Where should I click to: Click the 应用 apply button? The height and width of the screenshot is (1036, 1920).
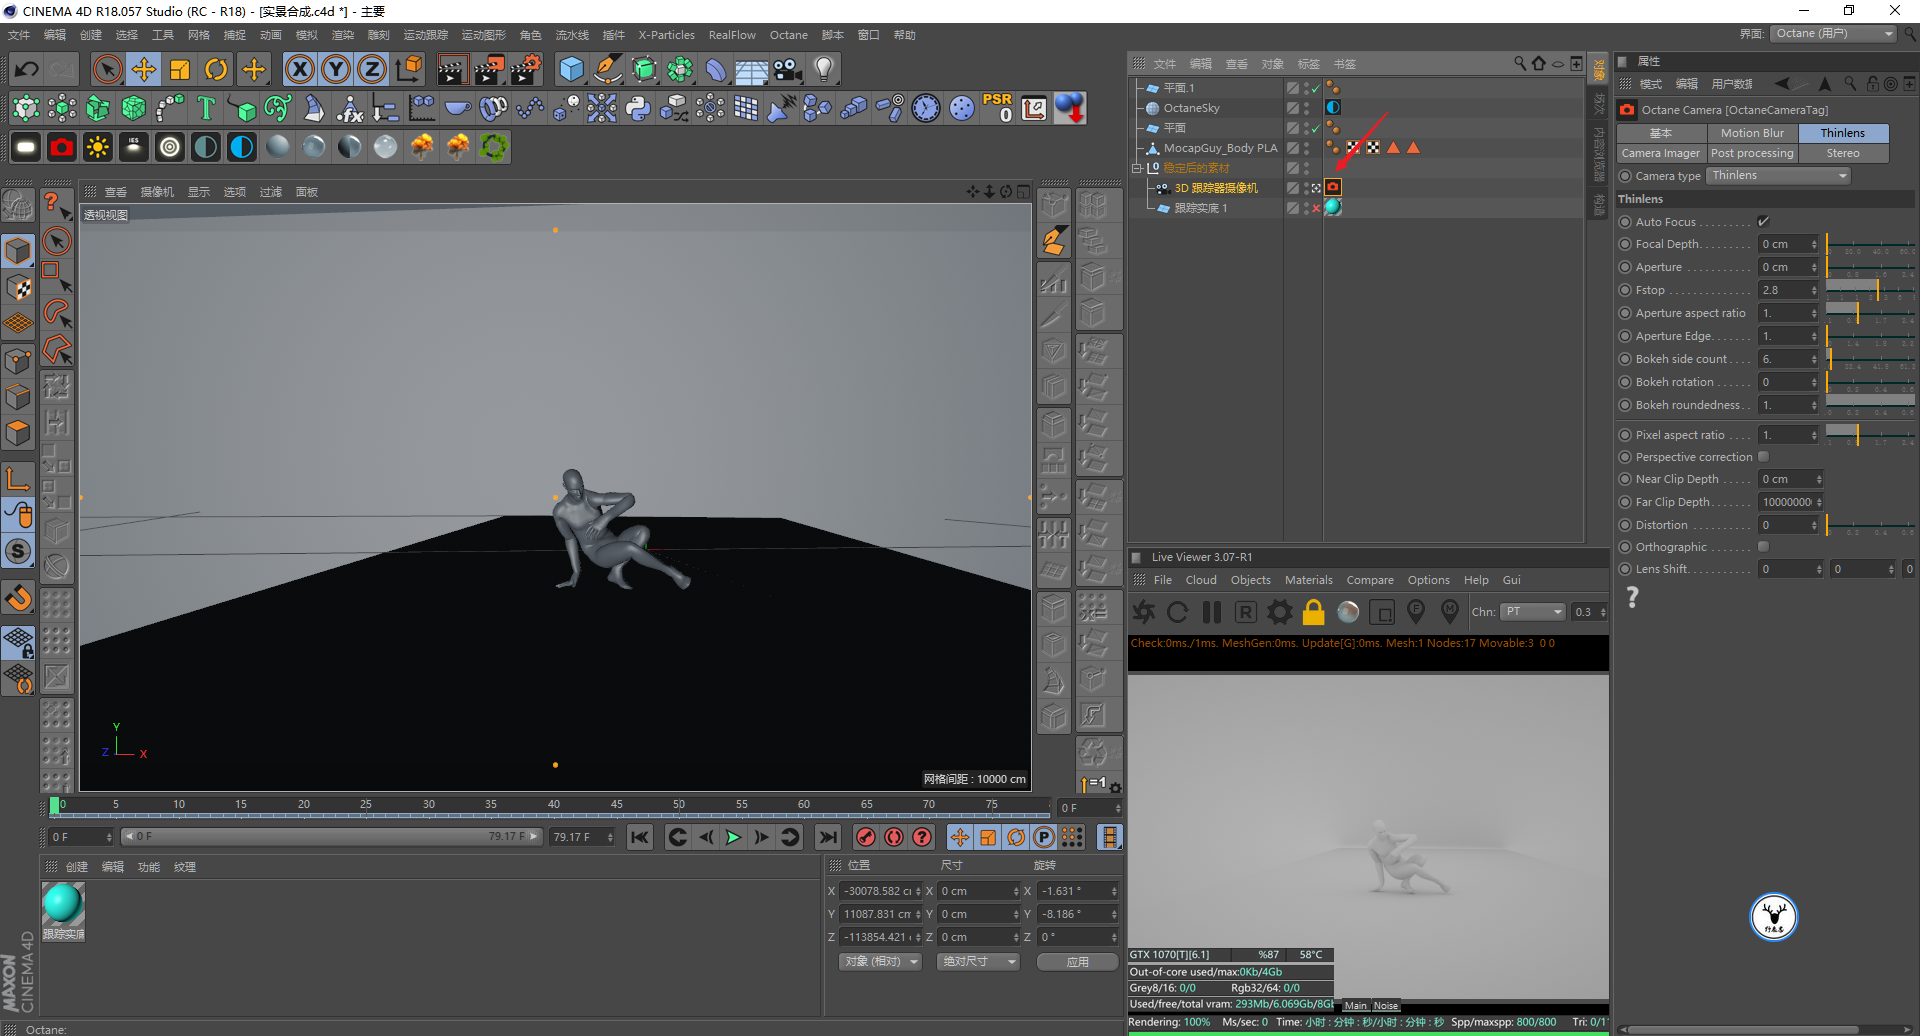tap(1077, 962)
